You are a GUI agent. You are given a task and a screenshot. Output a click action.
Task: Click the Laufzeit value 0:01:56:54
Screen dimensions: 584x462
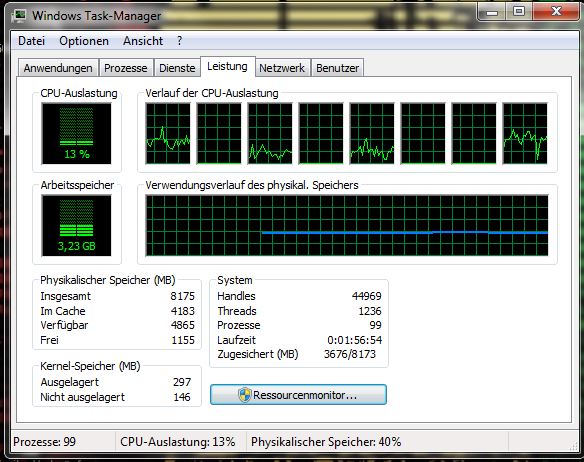[355, 340]
